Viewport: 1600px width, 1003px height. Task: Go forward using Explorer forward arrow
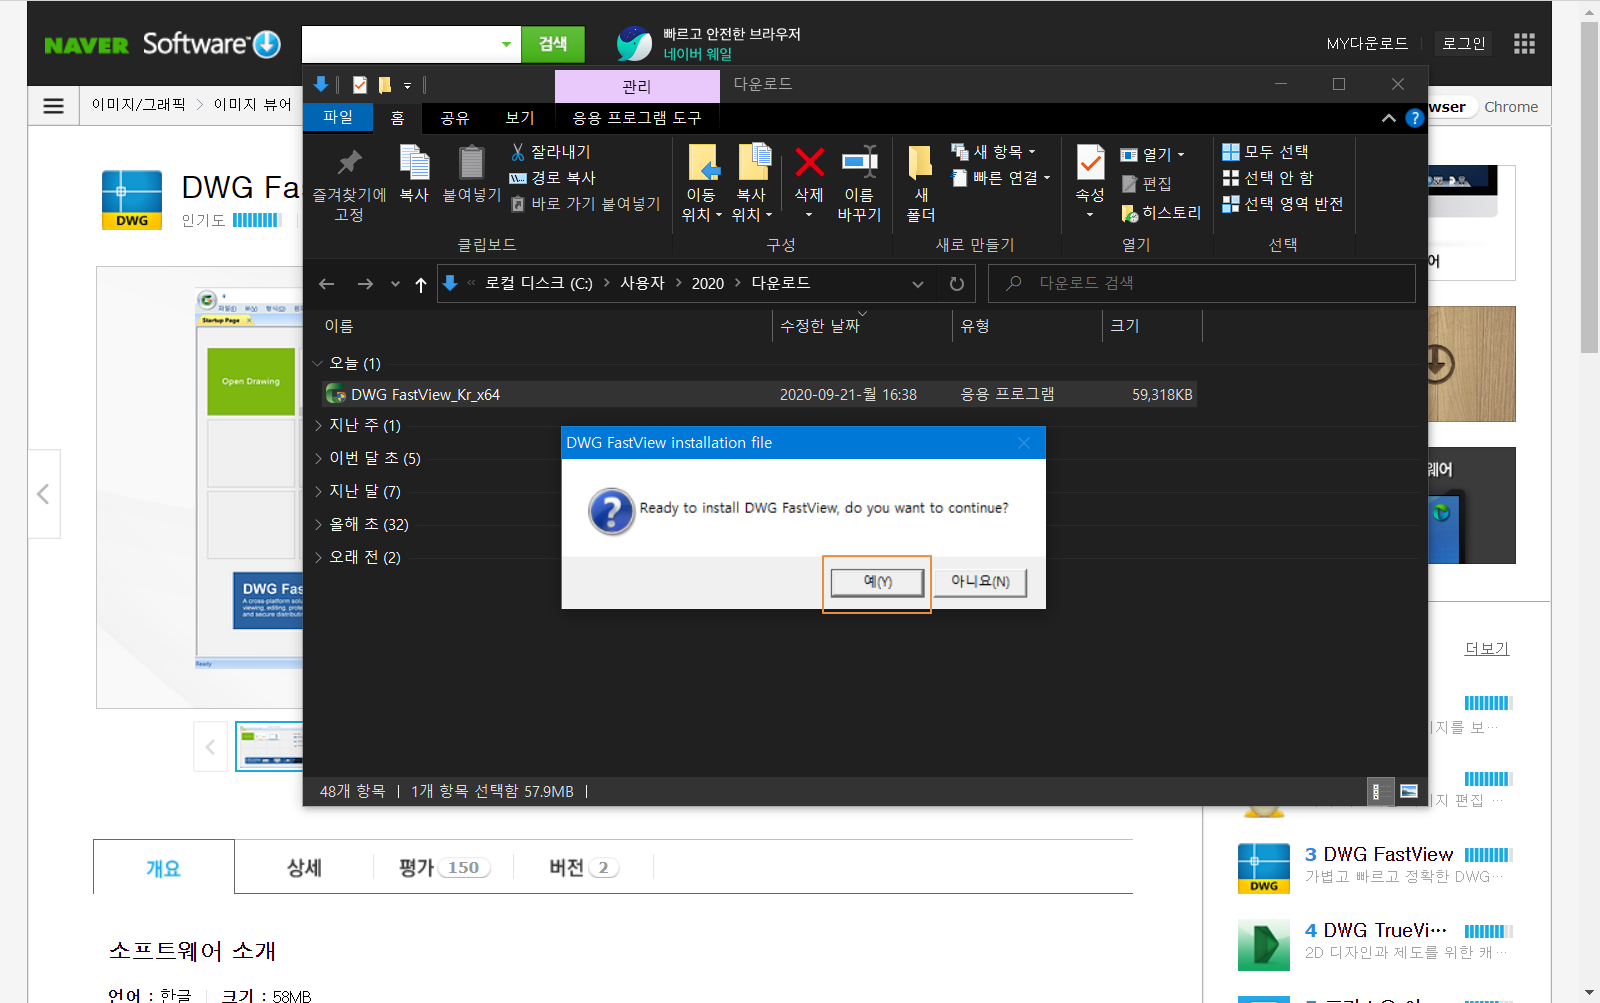coord(365,284)
